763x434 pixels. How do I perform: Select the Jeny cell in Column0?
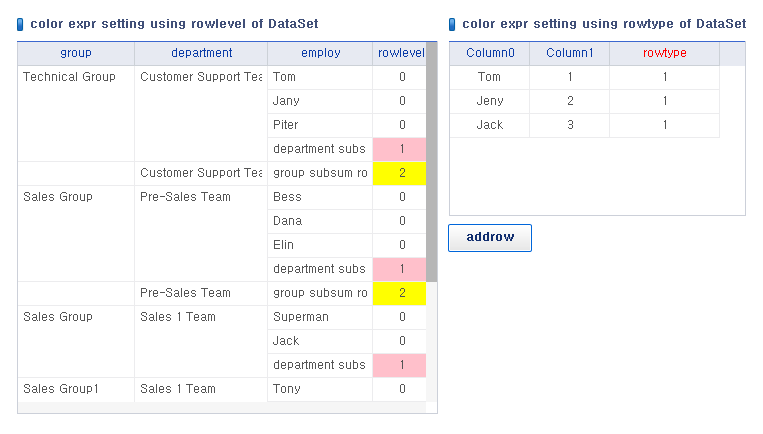coord(490,101)
